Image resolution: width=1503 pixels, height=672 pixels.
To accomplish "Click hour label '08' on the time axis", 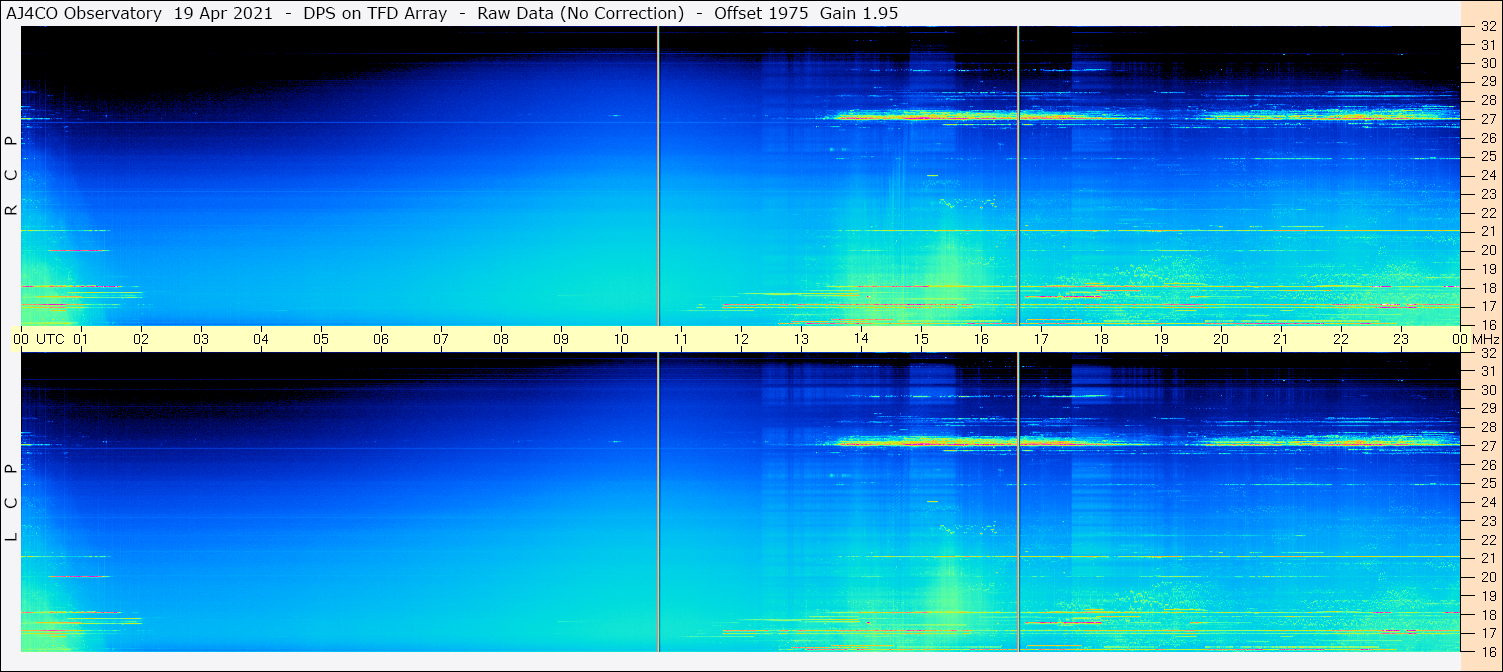I will [x=501, y=339].
